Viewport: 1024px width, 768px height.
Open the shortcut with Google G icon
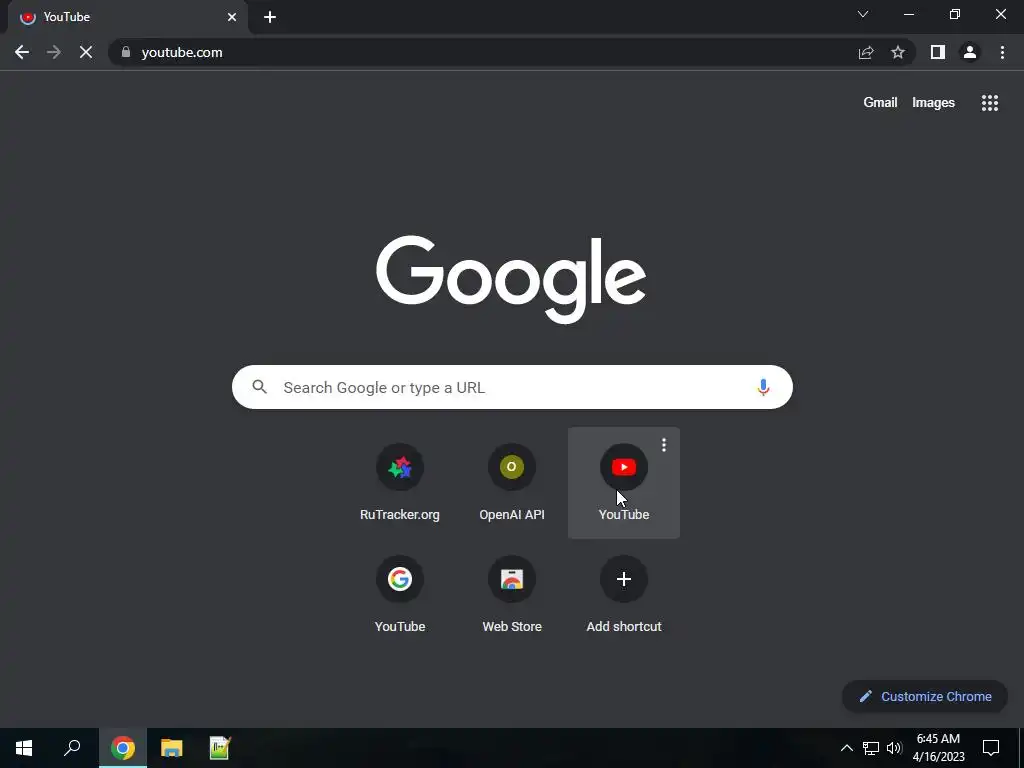tap(400, 594)
